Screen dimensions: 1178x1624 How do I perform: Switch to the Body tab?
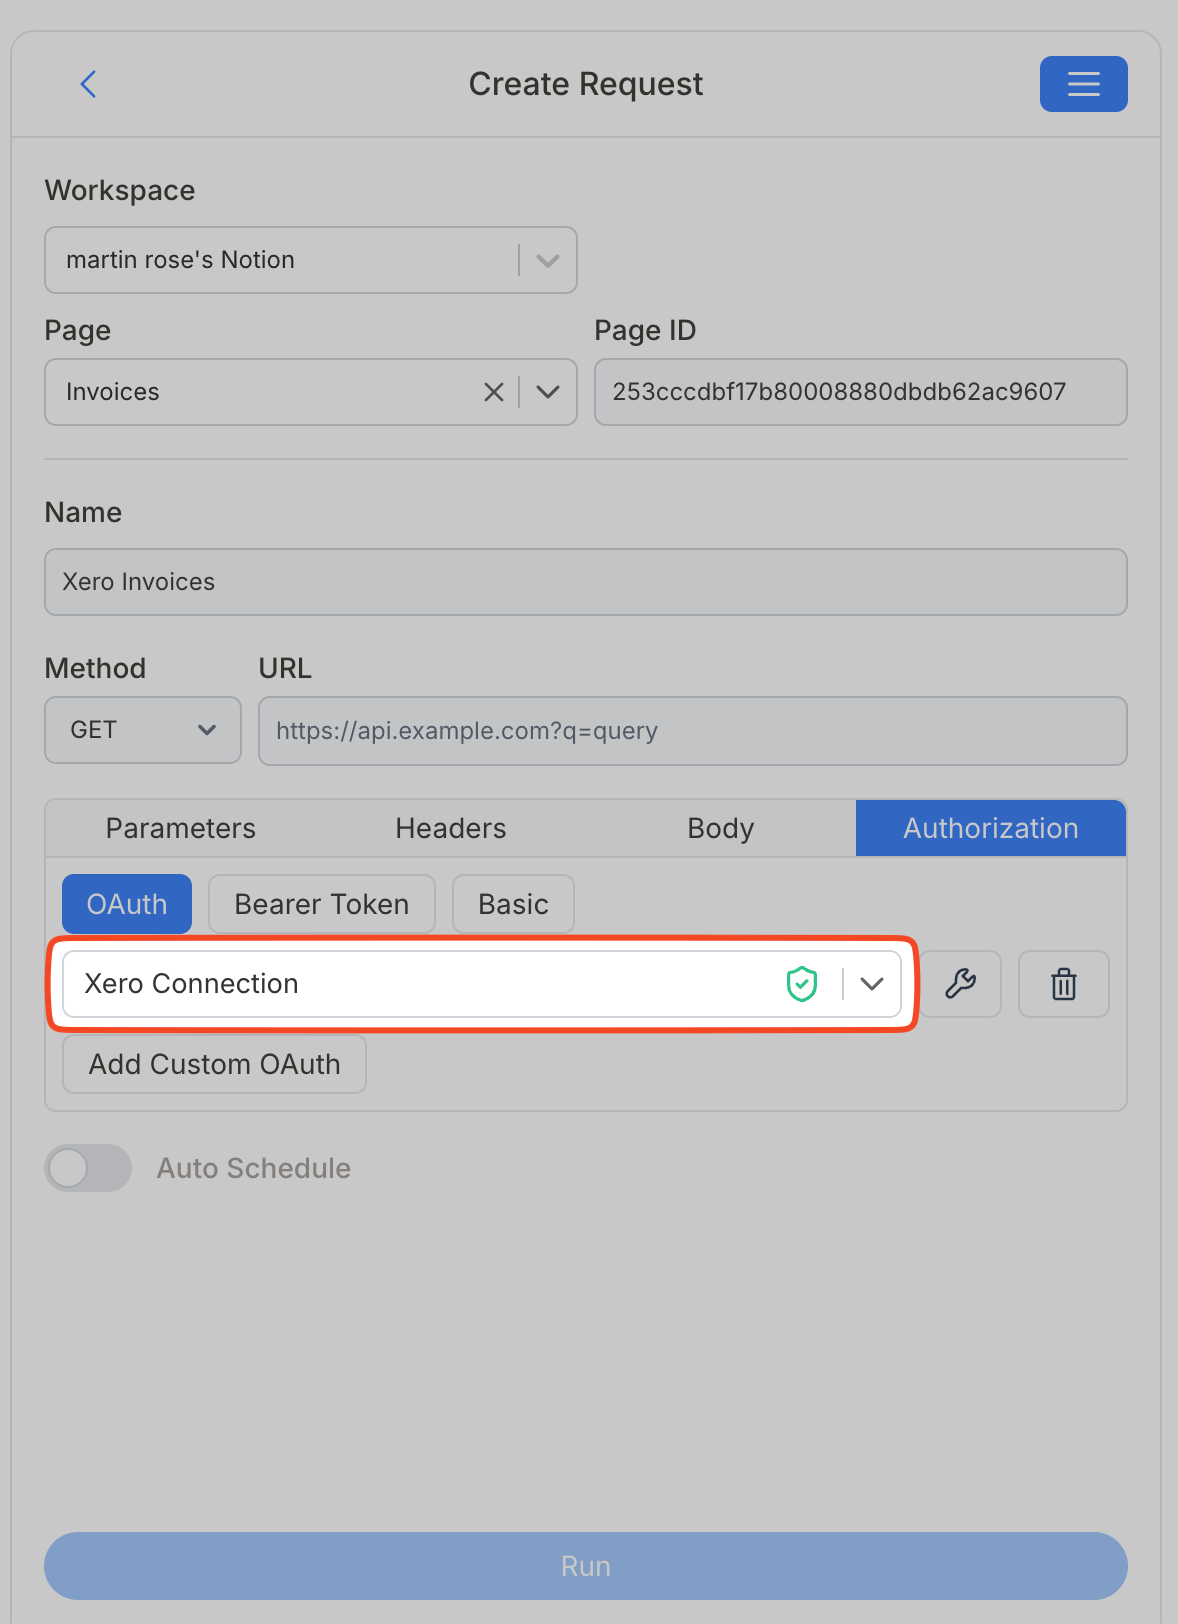(x=721, y=828)
